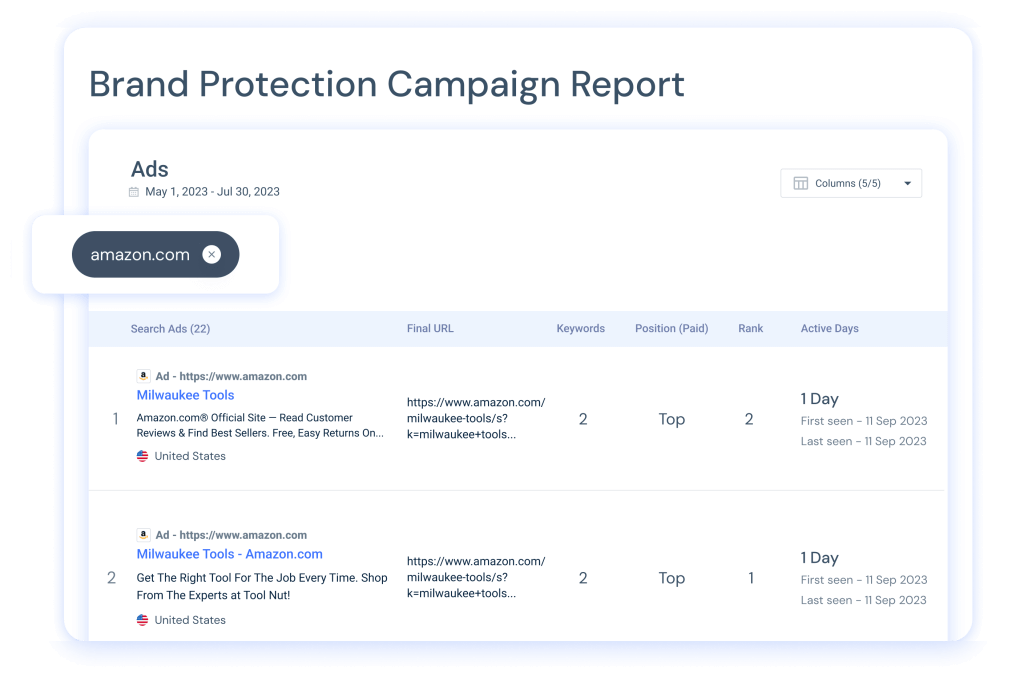Click the columns table icon
The image size is (1024, 677).
801,183
